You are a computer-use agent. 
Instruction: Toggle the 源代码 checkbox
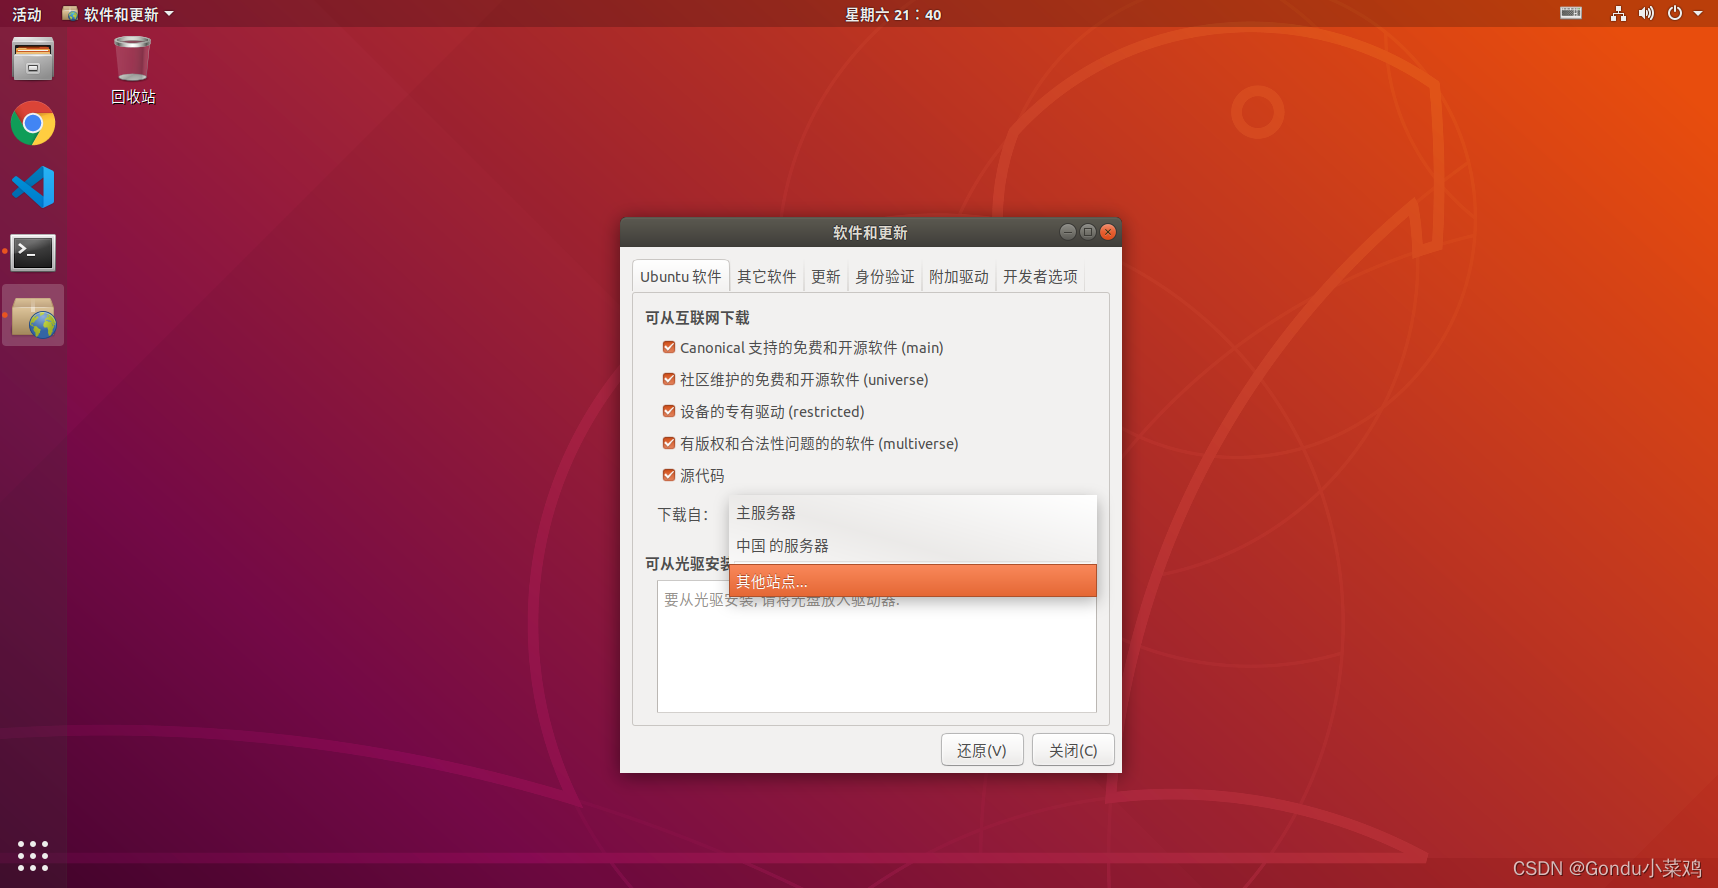tap(669, 476)
